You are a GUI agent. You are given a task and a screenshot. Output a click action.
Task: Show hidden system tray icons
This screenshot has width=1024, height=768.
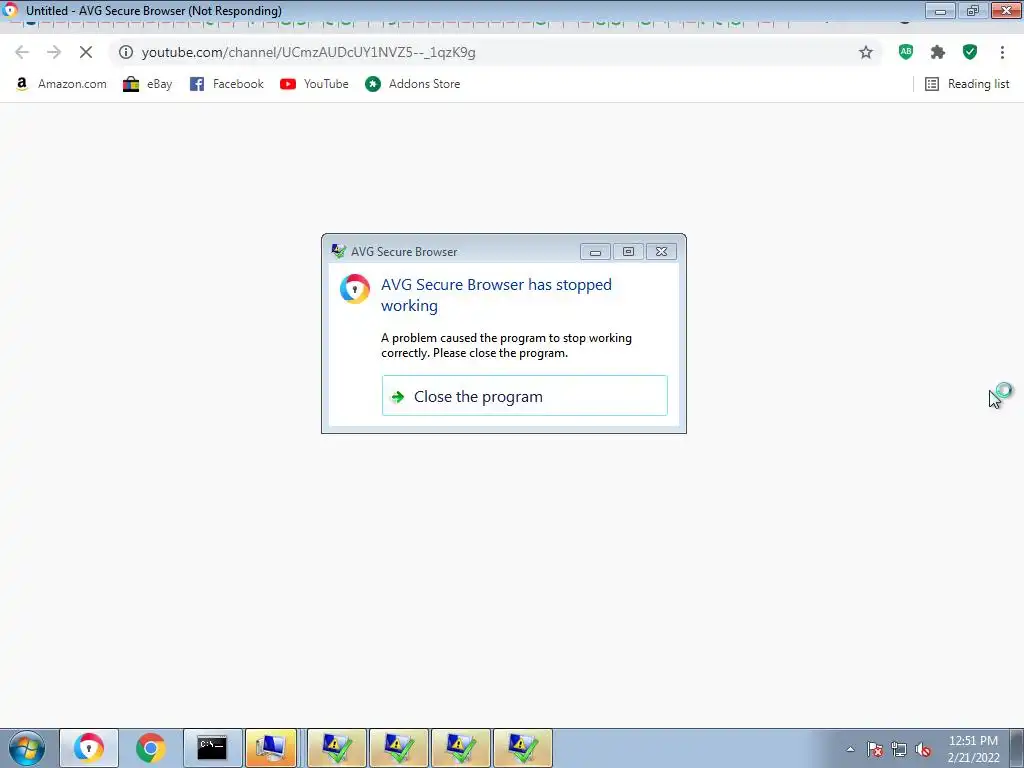pos(850,749)
